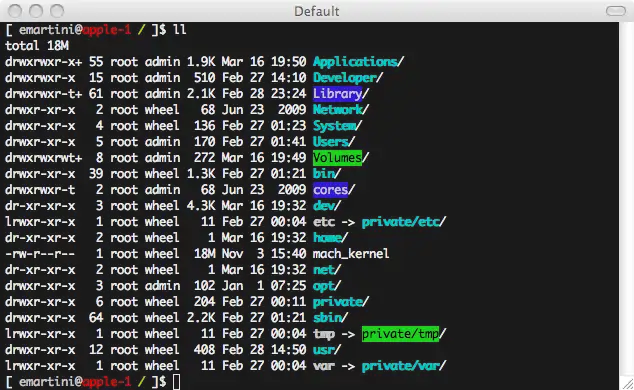
Task: Click the 23:24 time on Library row
Action: [288, 94]
